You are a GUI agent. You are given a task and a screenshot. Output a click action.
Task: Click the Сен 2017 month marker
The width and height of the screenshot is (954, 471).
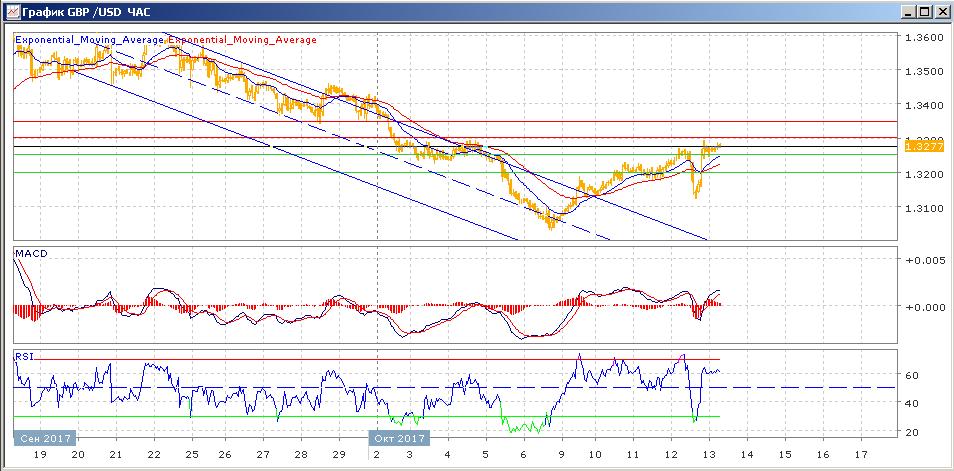[43, 438]
